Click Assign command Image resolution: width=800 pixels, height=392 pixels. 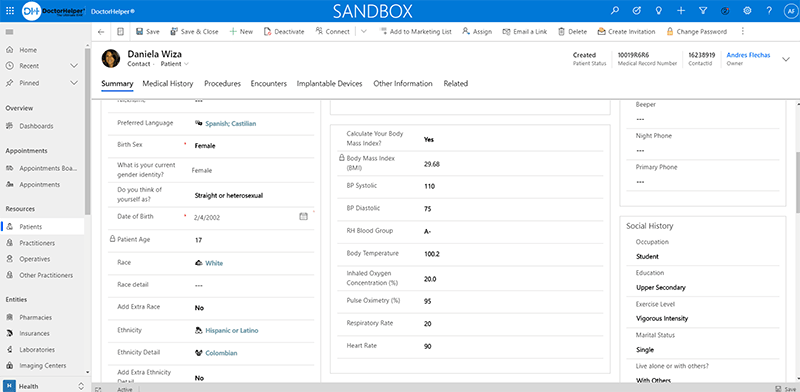[x=477, y=32]
